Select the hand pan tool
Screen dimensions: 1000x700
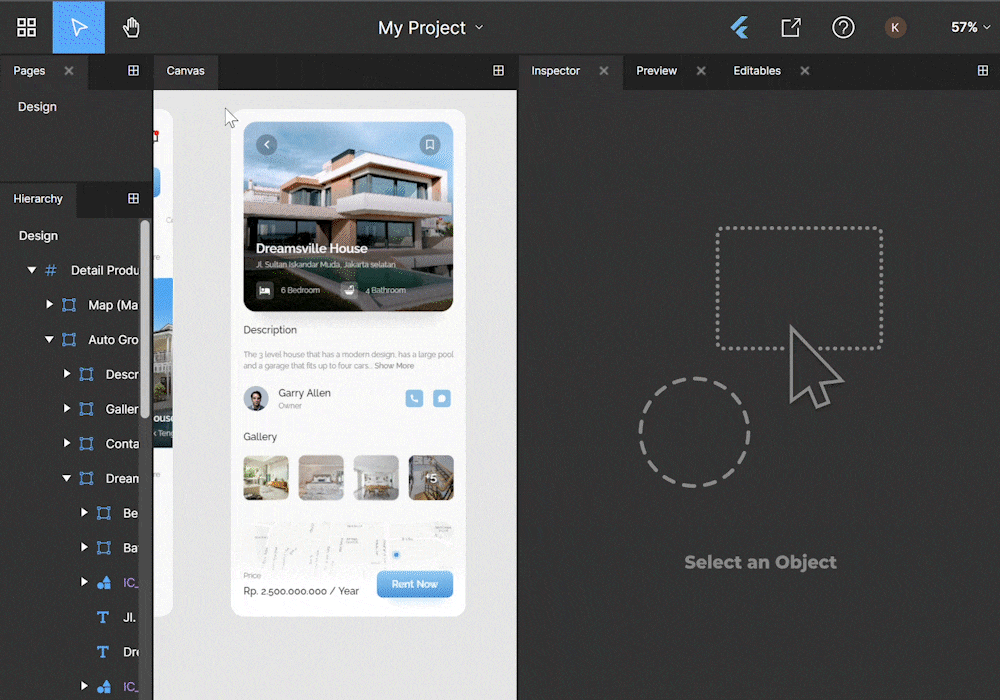point(131,27)
